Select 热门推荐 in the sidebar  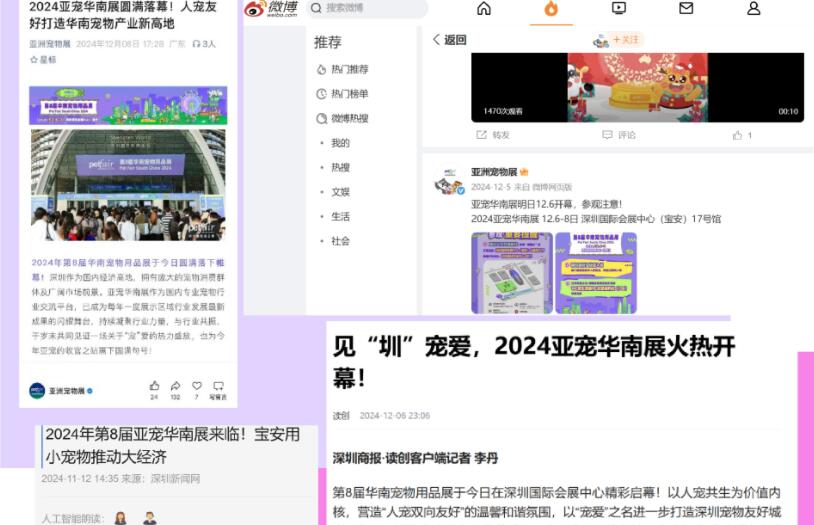pos(342,70)
